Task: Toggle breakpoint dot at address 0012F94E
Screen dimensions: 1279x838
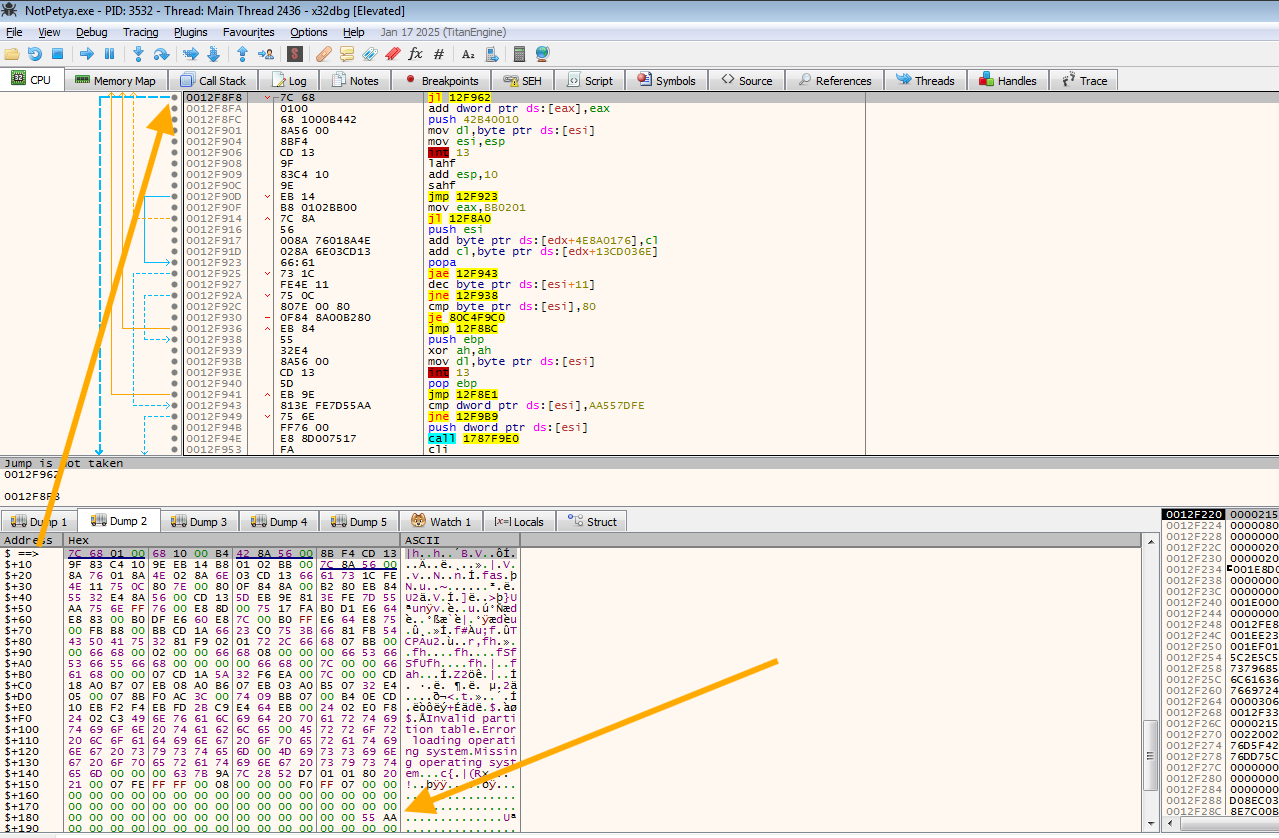Action: tap(175, 438)
